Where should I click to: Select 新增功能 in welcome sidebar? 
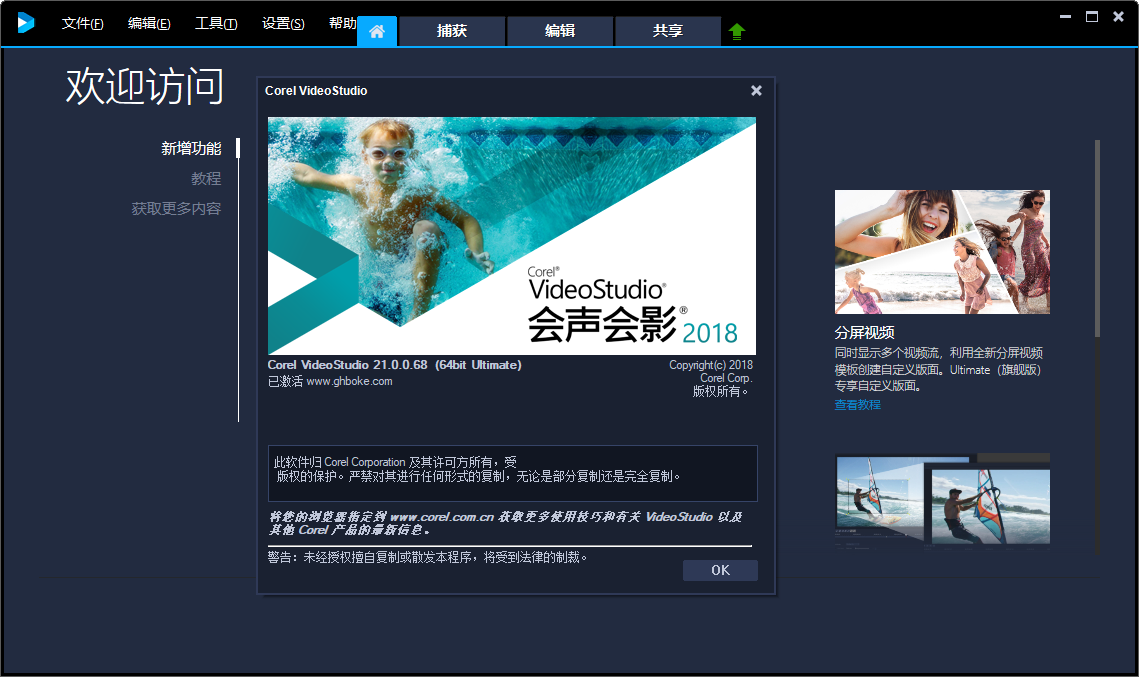click(191, 148)
